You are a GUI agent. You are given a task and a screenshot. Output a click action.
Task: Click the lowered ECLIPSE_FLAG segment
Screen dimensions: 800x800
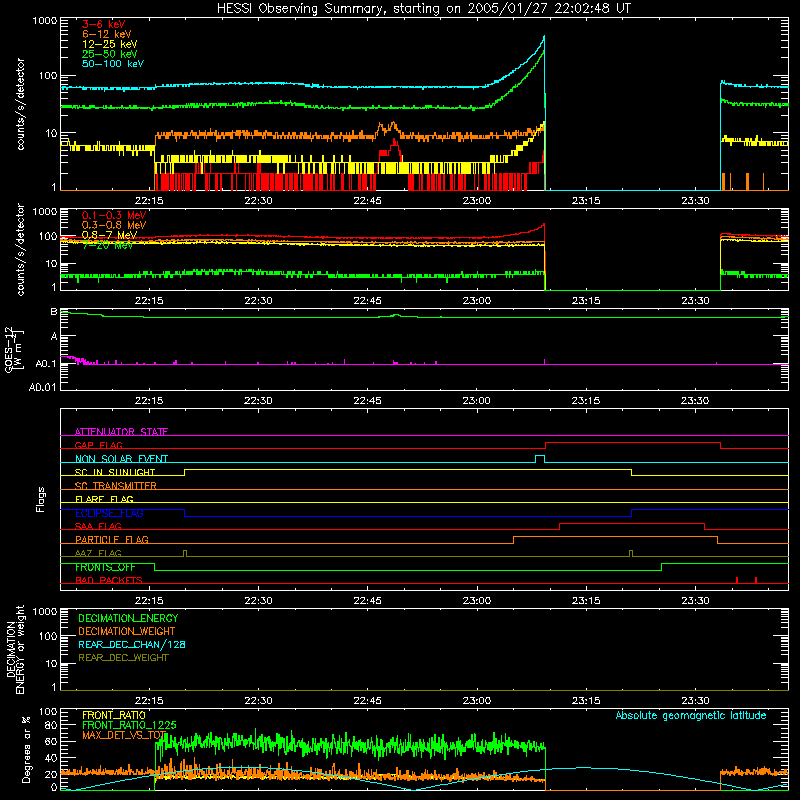[408, 516]
